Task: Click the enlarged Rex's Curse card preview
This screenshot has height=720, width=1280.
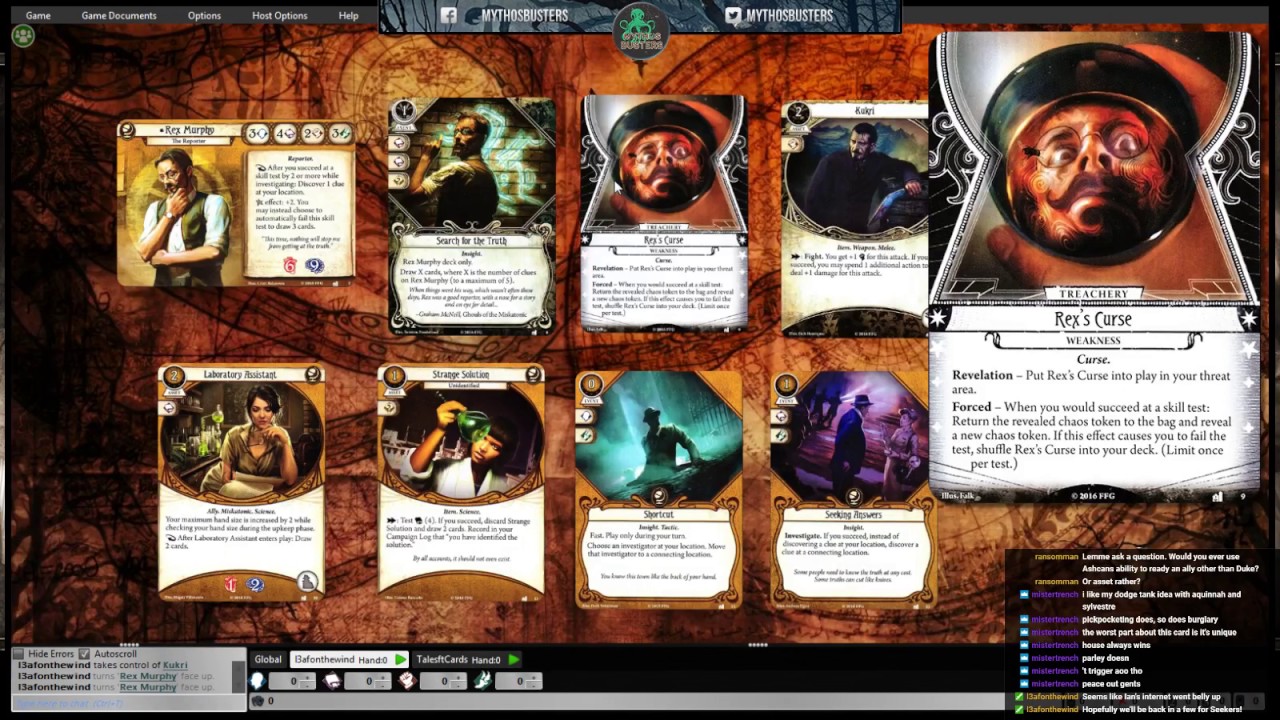Action: 1094,268
